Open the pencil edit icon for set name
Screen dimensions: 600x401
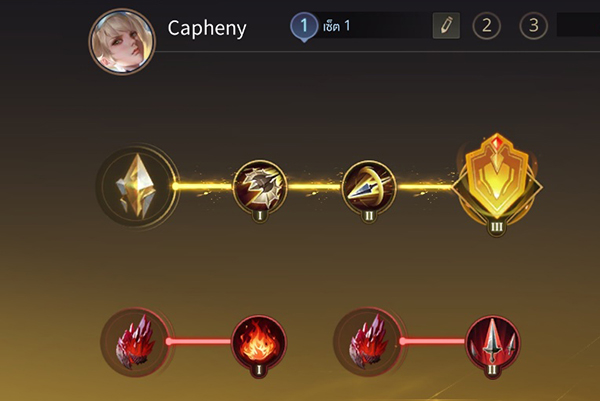(446, 26)
